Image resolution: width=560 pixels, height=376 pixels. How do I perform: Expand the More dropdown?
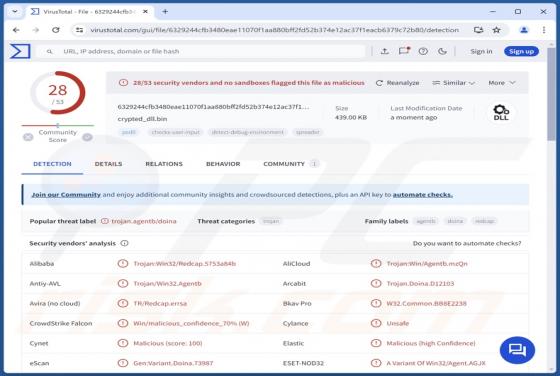[x=502, y=83]
